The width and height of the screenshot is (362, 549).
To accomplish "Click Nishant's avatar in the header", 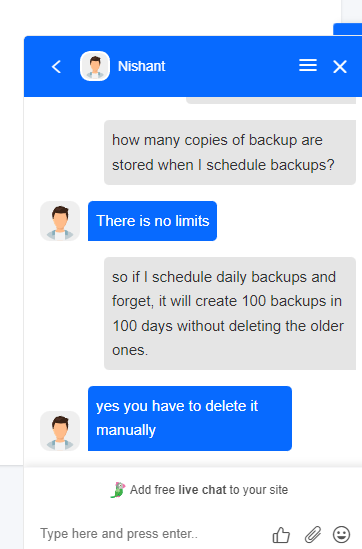I will click(95, 66).
